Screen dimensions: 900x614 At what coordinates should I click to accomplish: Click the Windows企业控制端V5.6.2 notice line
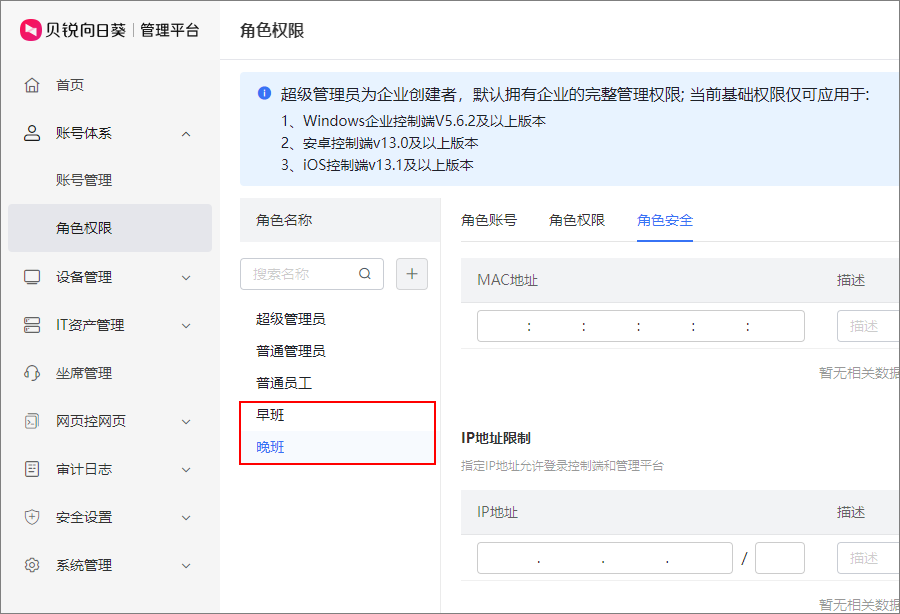coord(413,121)
